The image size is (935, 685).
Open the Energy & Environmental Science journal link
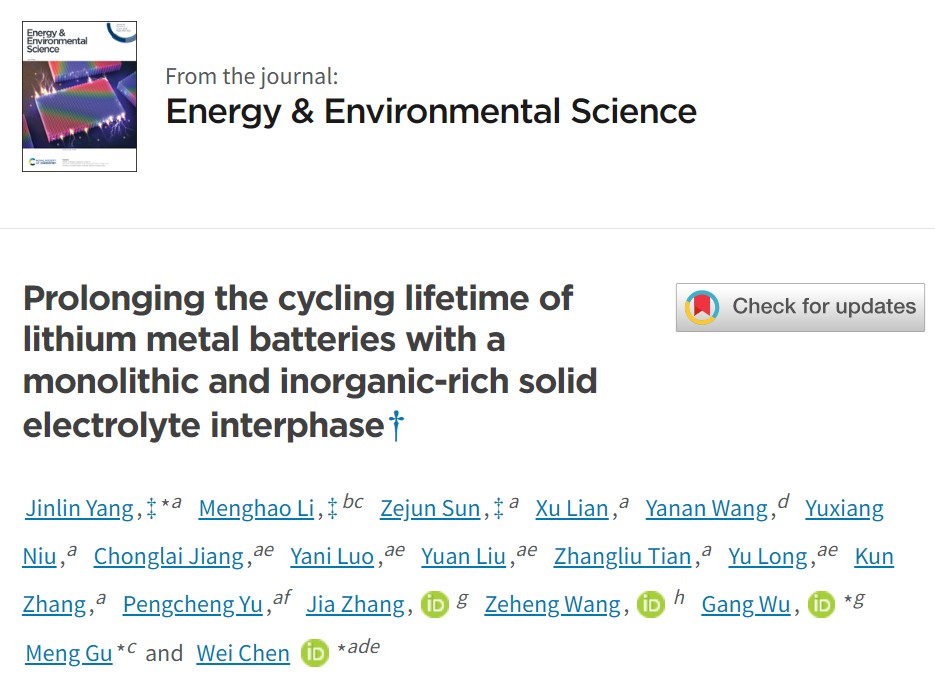point(431,110)
